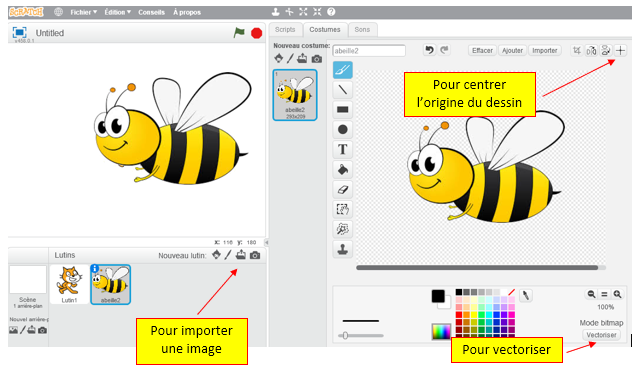Upload new sprite from file icon
Image resolution: width=638 pixels, height=368 pixels.
241,255
